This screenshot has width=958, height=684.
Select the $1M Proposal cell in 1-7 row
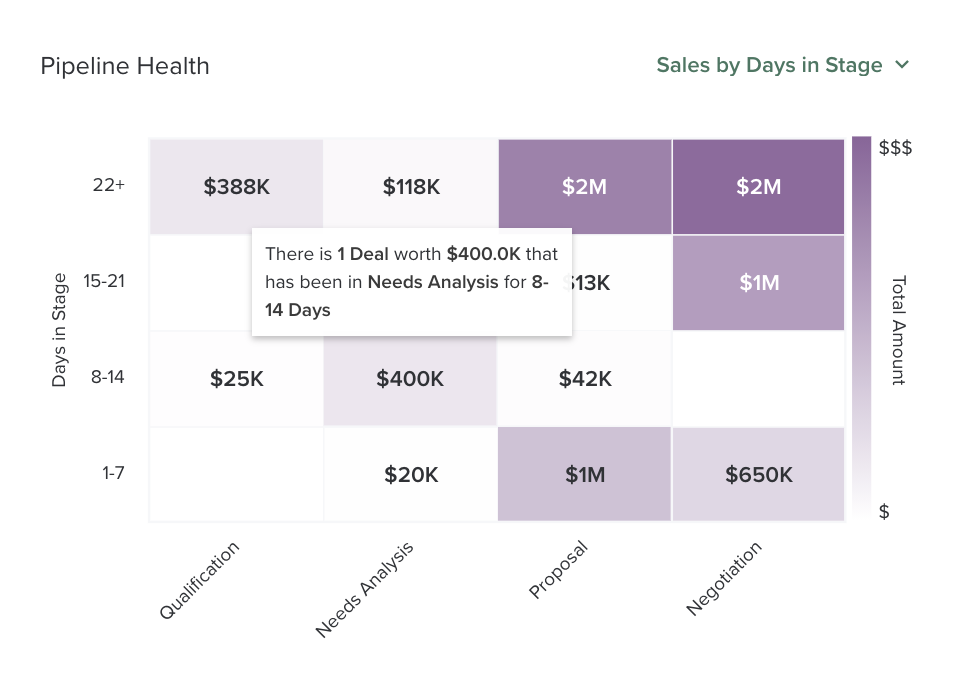click(584, 473)
